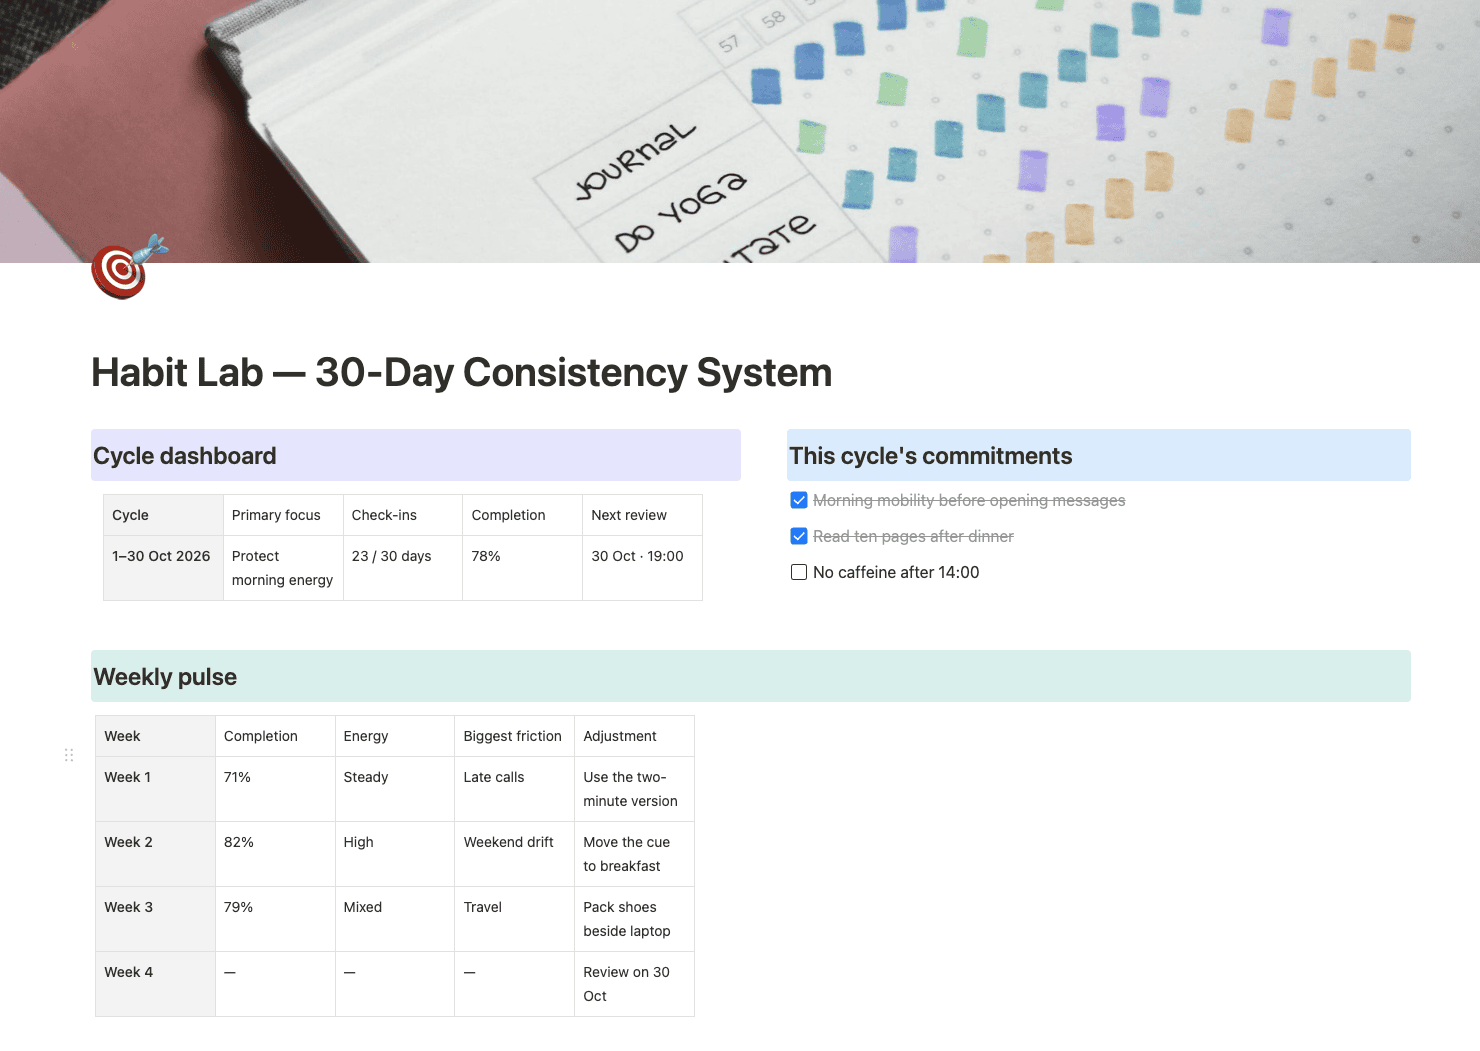
Task: Click the Week 2 row label
Action: (155, 854)
